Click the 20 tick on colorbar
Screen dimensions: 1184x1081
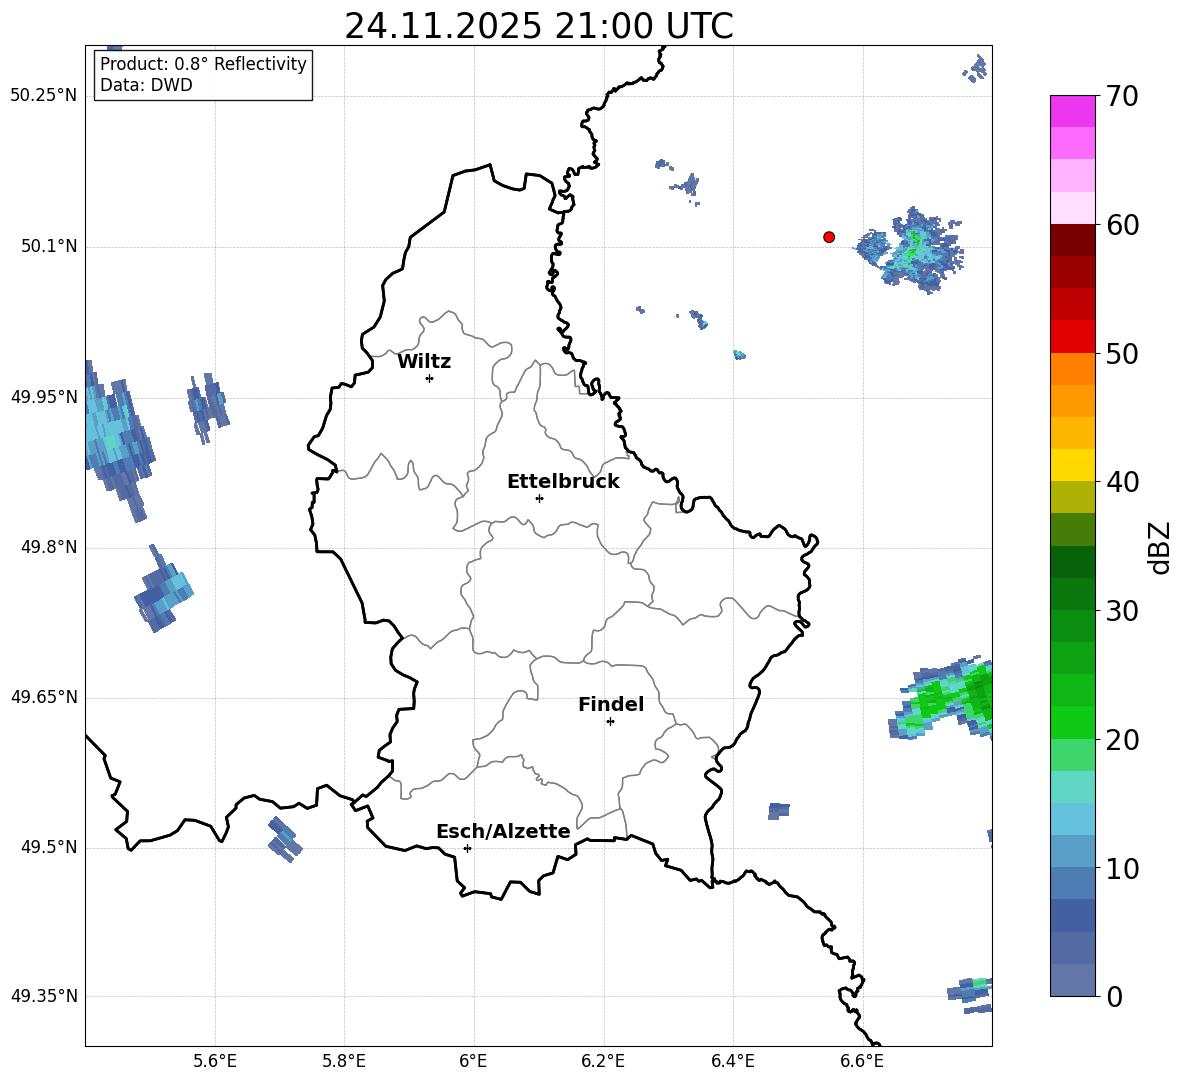tap(1122, 740)
